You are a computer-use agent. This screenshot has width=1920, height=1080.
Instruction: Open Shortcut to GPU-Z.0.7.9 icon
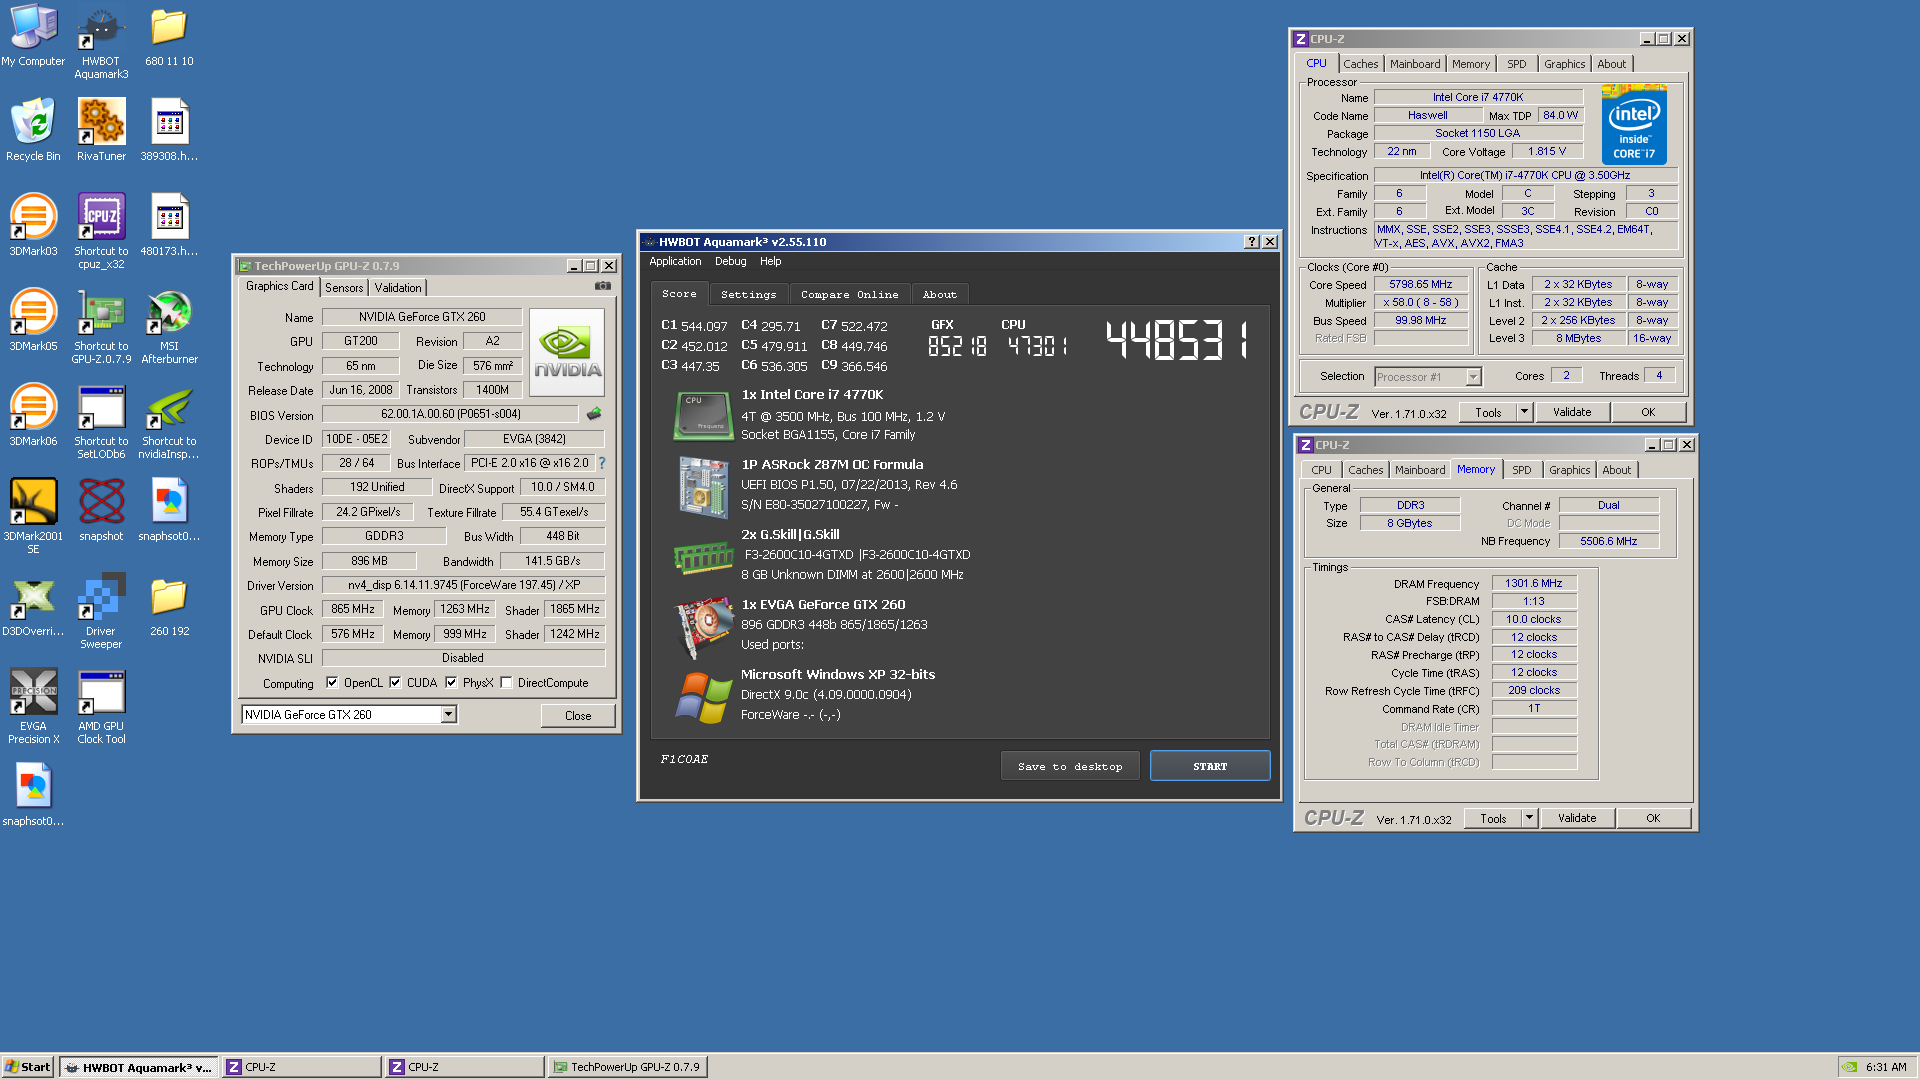point(101,326)
